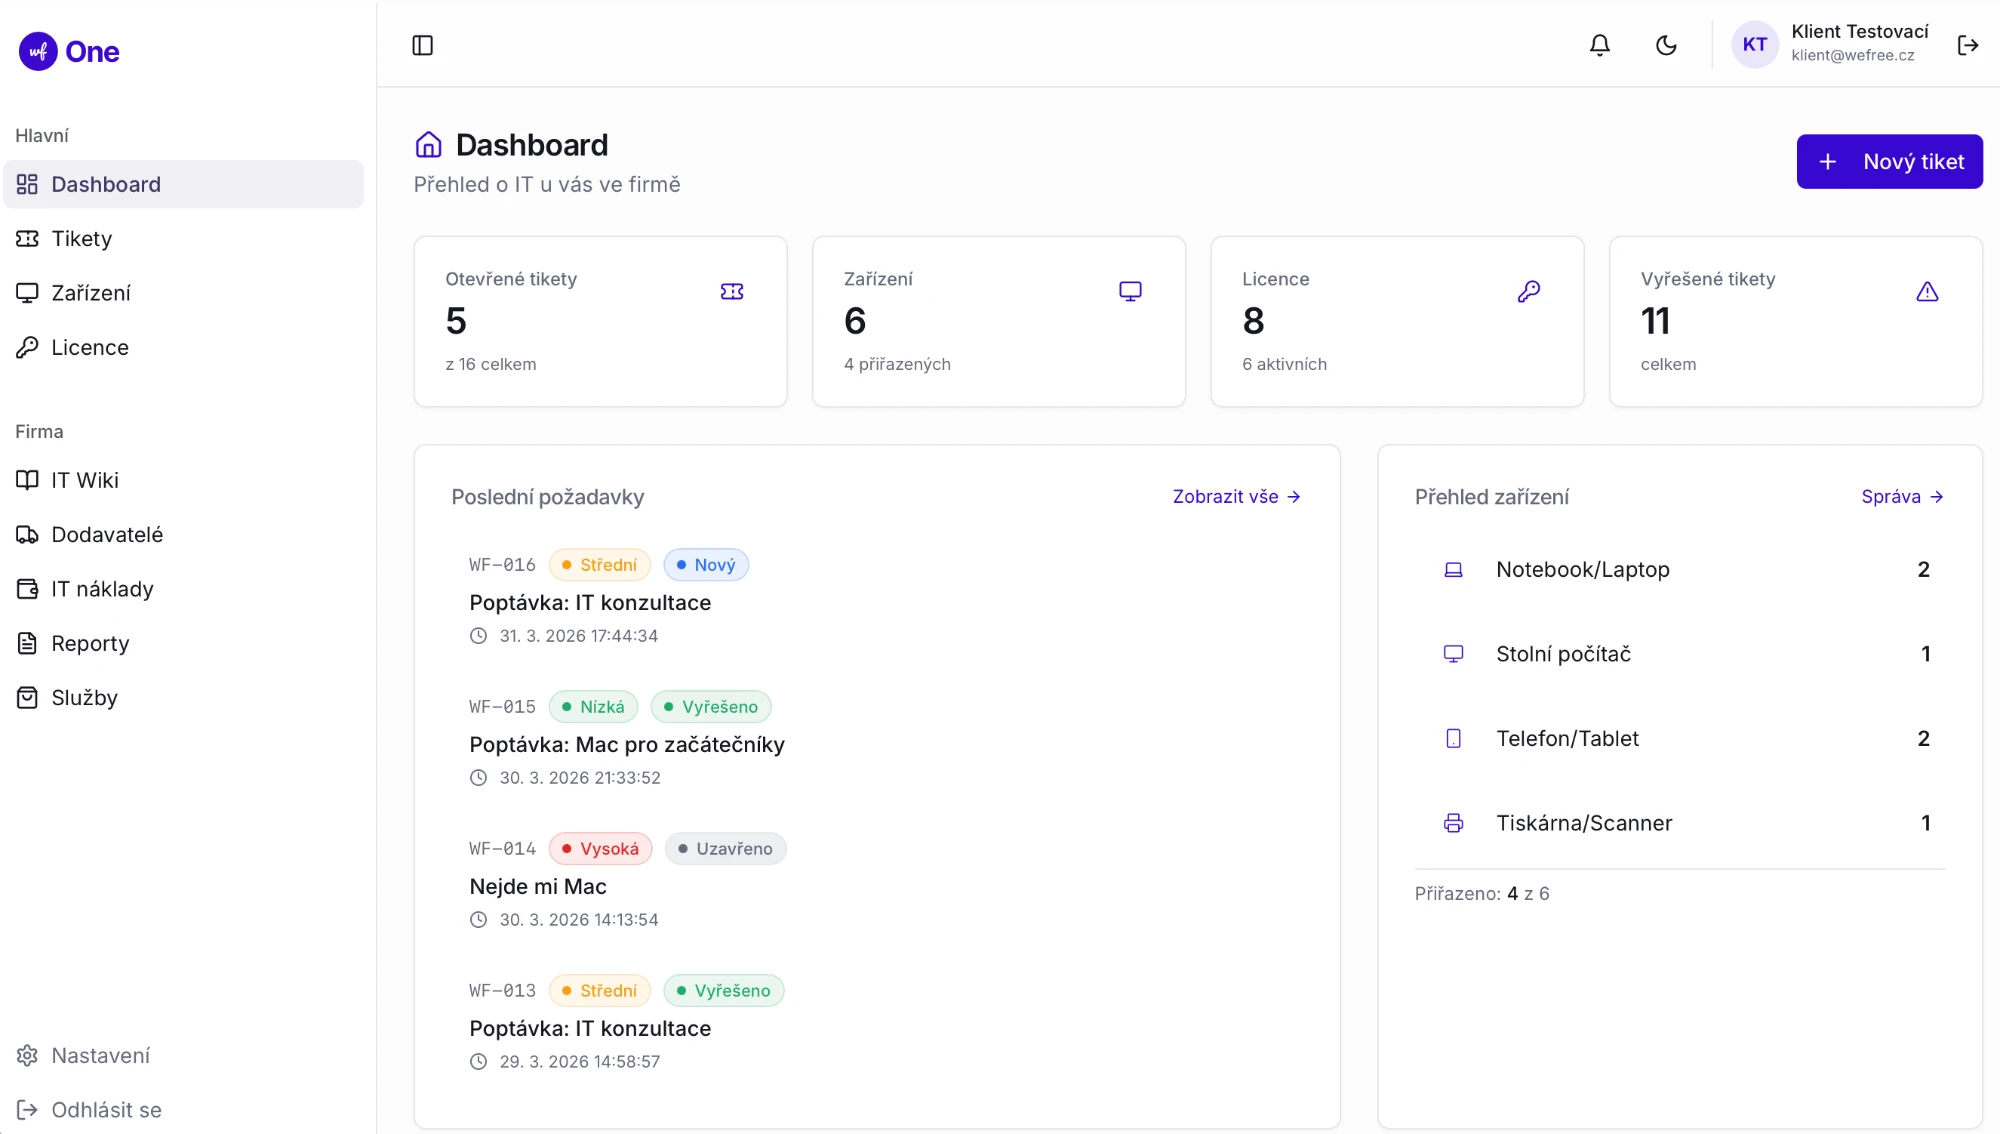This screenshot has width=2000, height=1134.
Task: Open Reporty in the sidebar
Action: coord(184,643)
